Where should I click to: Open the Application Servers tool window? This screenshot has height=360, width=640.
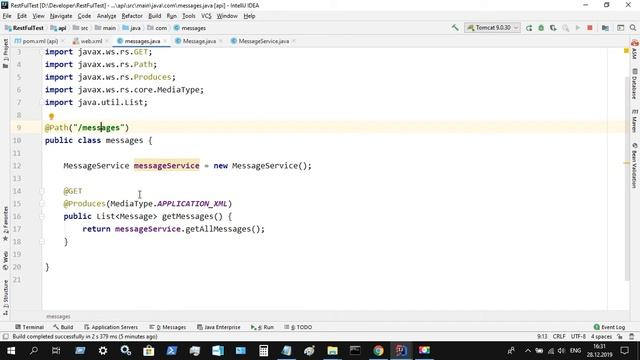[x=111, y=327]
